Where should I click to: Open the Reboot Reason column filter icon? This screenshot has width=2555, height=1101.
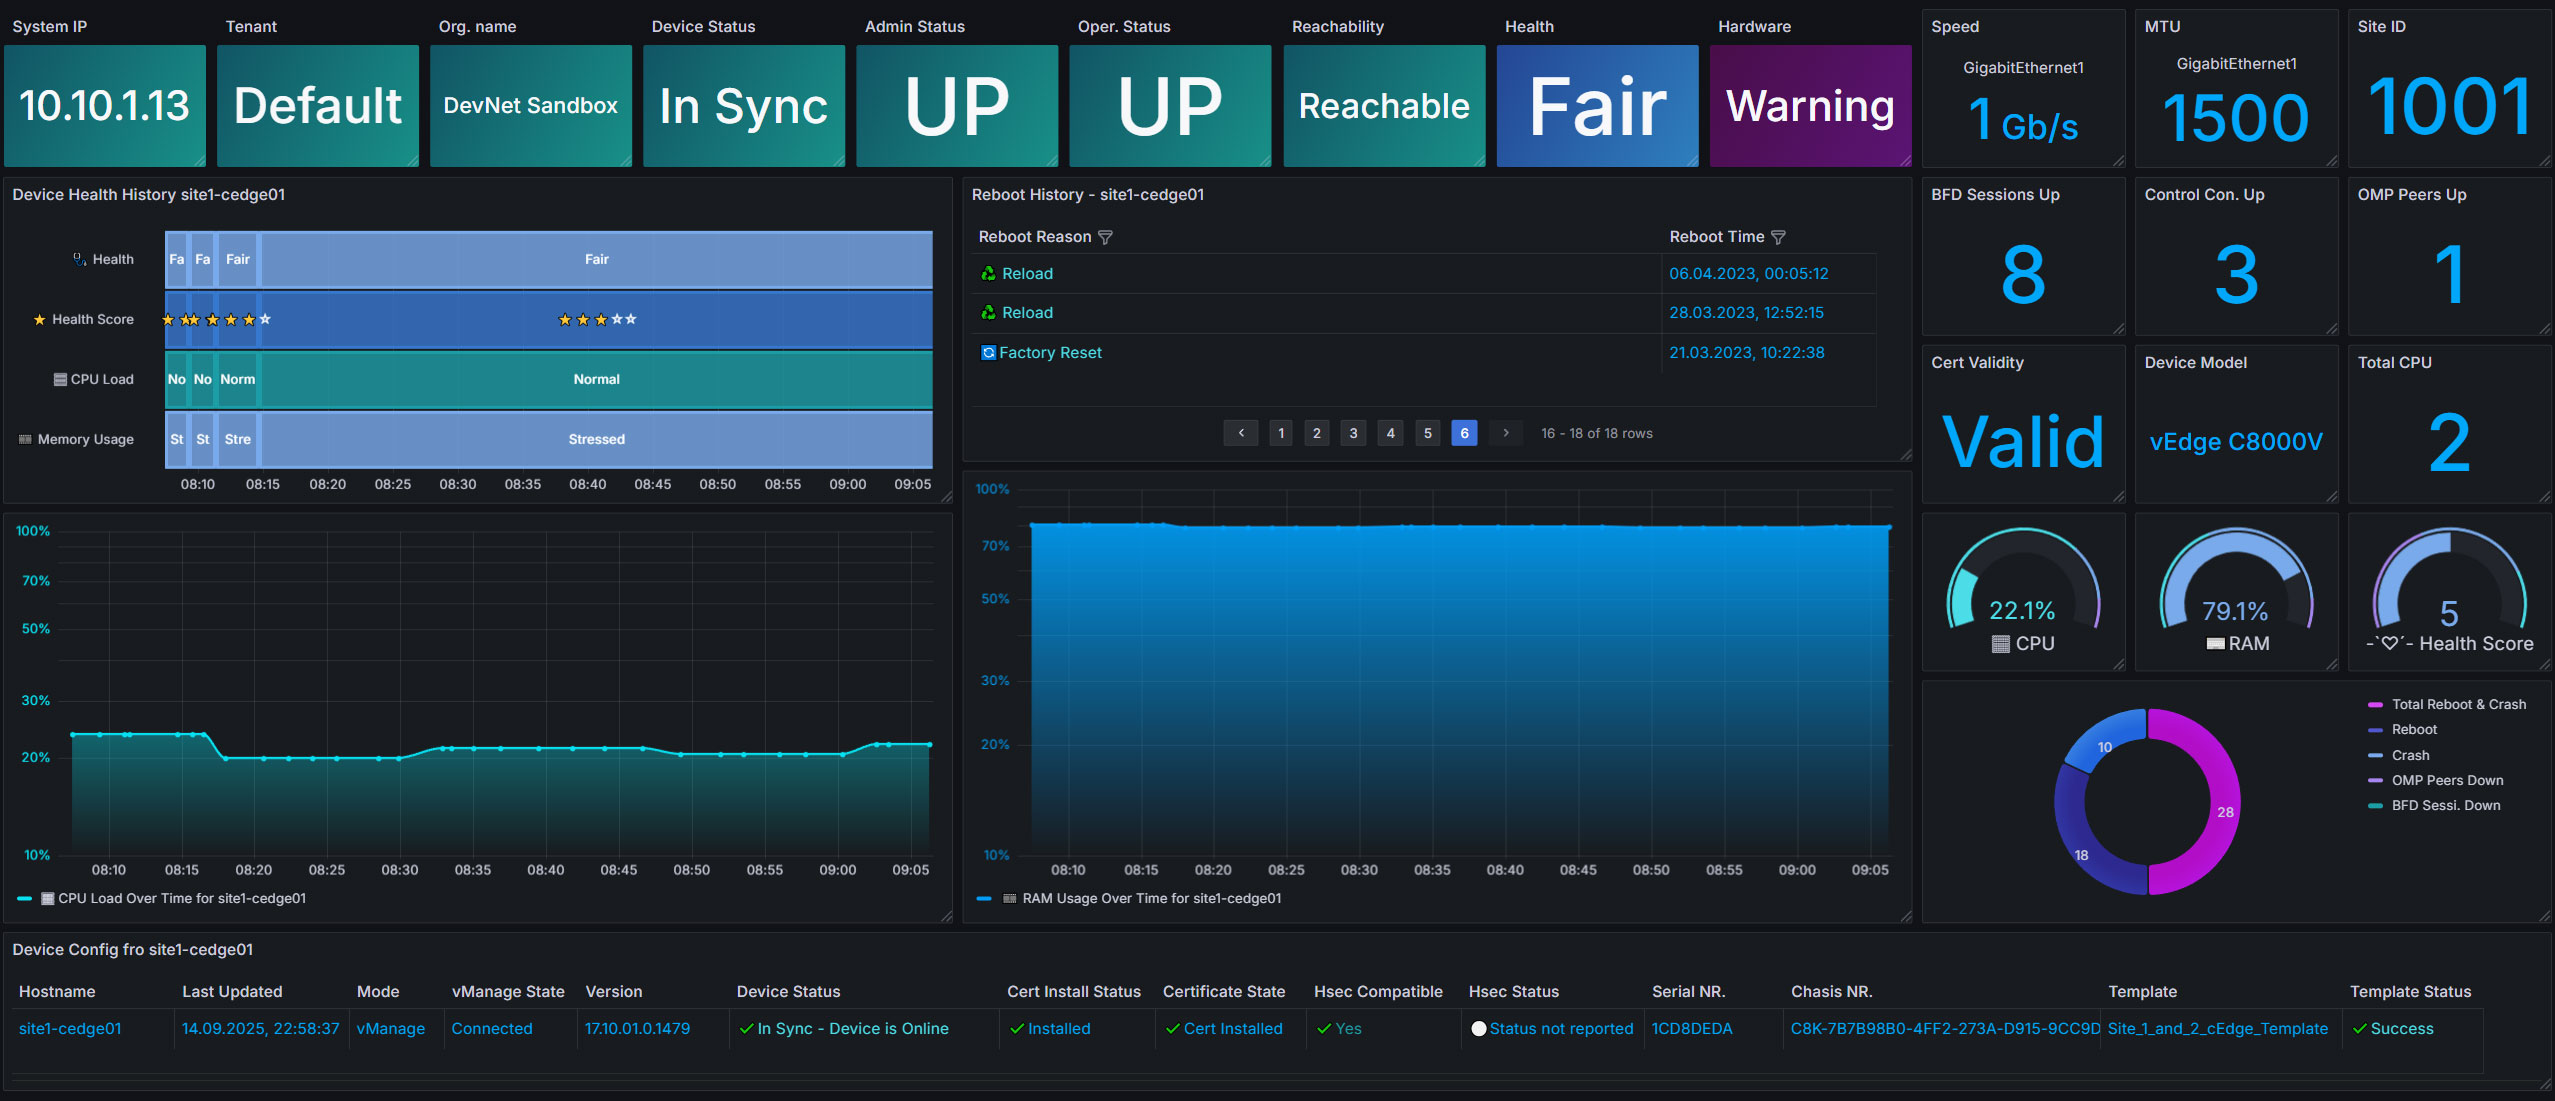pos(1105,237)
